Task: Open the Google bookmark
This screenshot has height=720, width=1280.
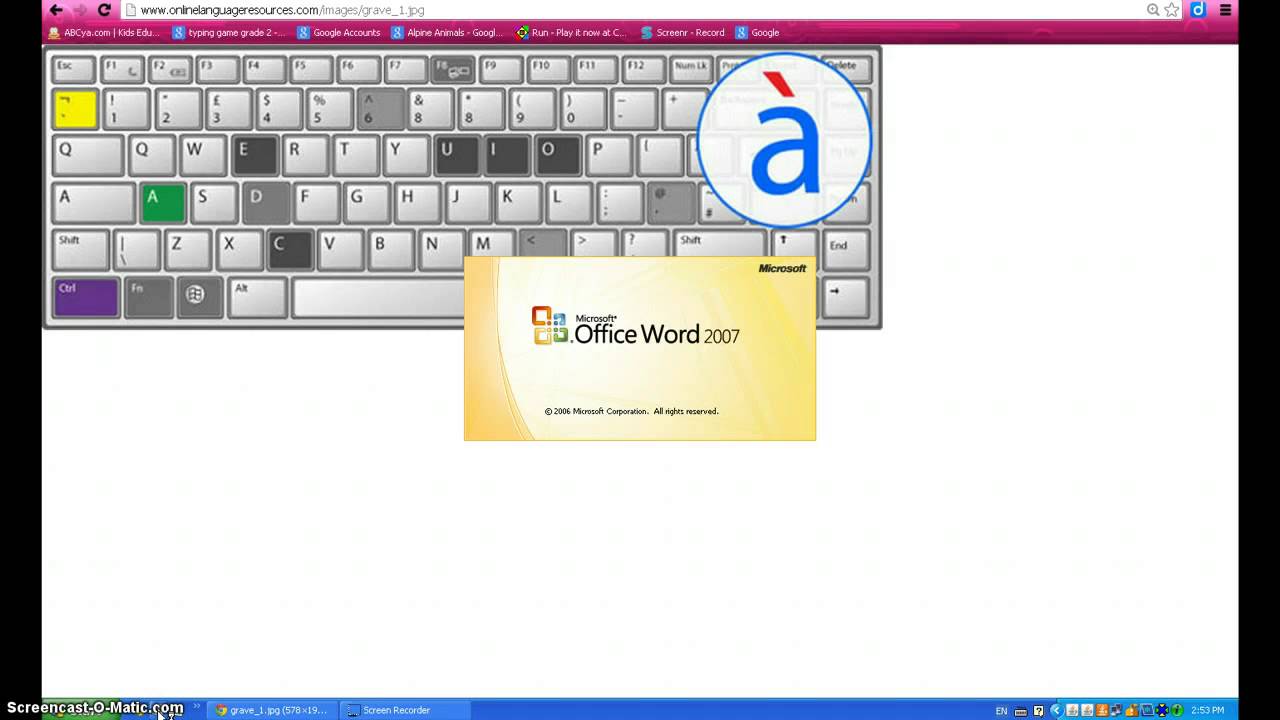Action: click(x=757, y=32)
